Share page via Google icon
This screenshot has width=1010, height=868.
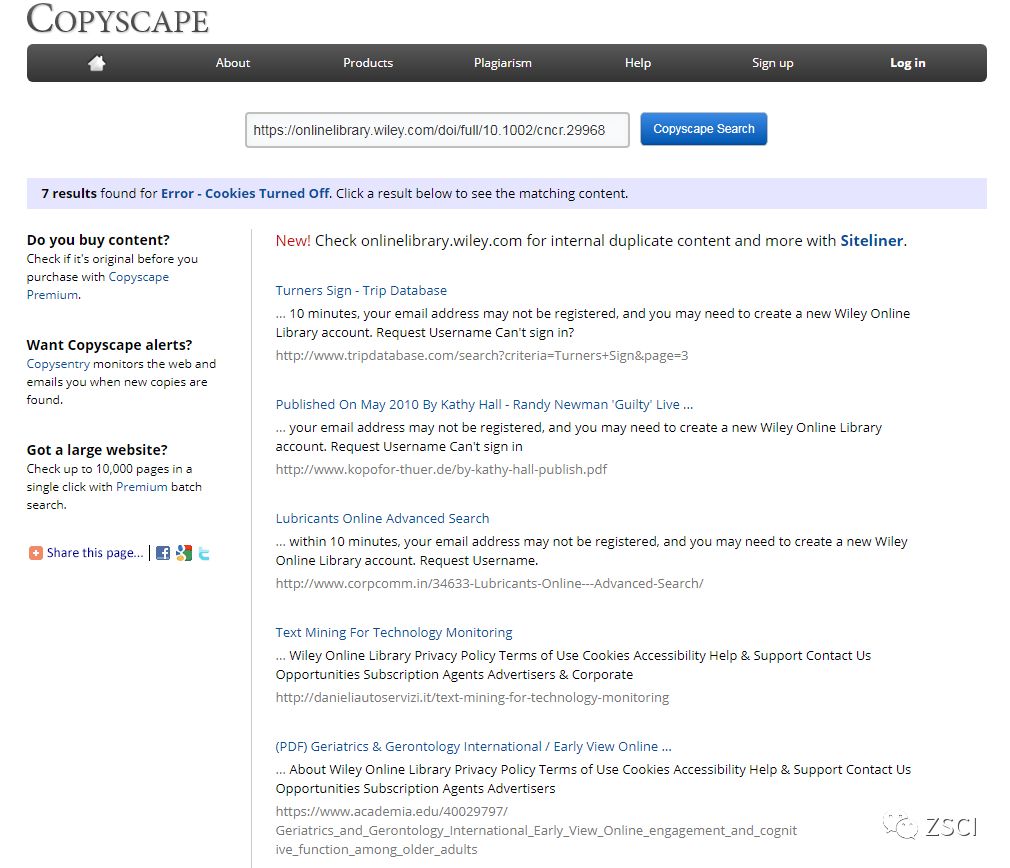[184, 553]
